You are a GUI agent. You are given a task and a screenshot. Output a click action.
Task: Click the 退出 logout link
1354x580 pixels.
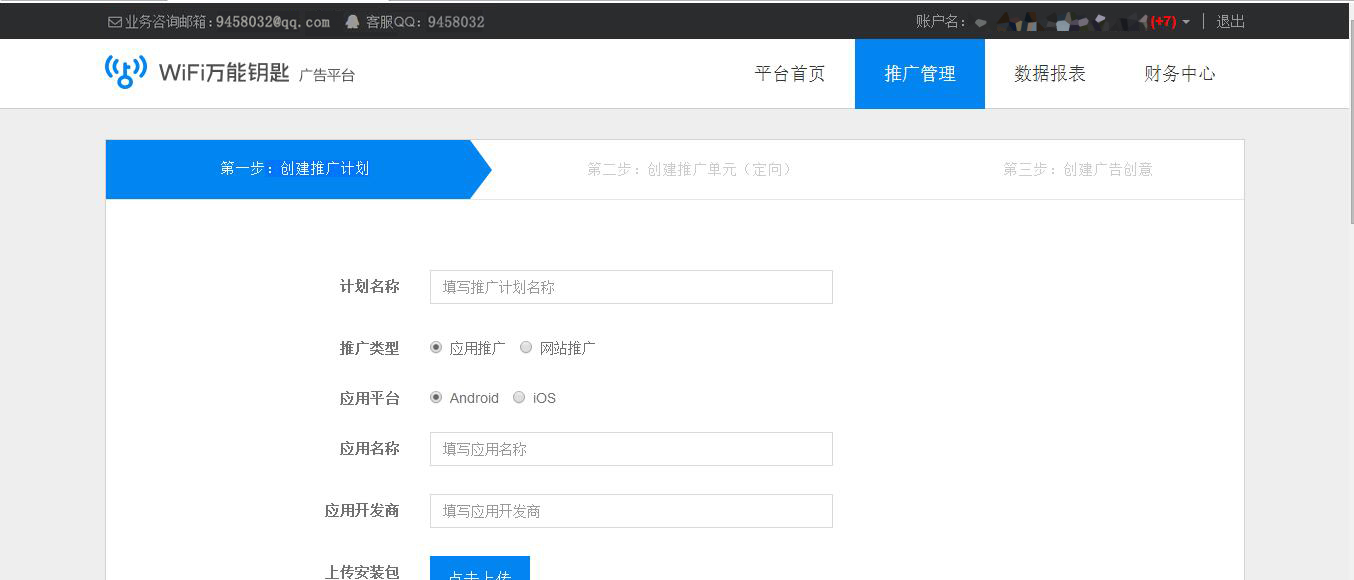1230,20
